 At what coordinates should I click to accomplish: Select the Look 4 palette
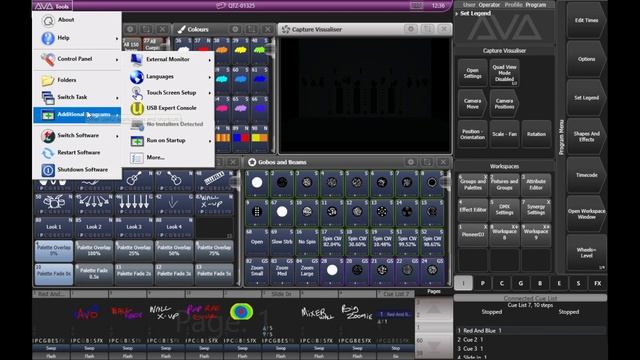pyautogui.click(x=174, y=228)
